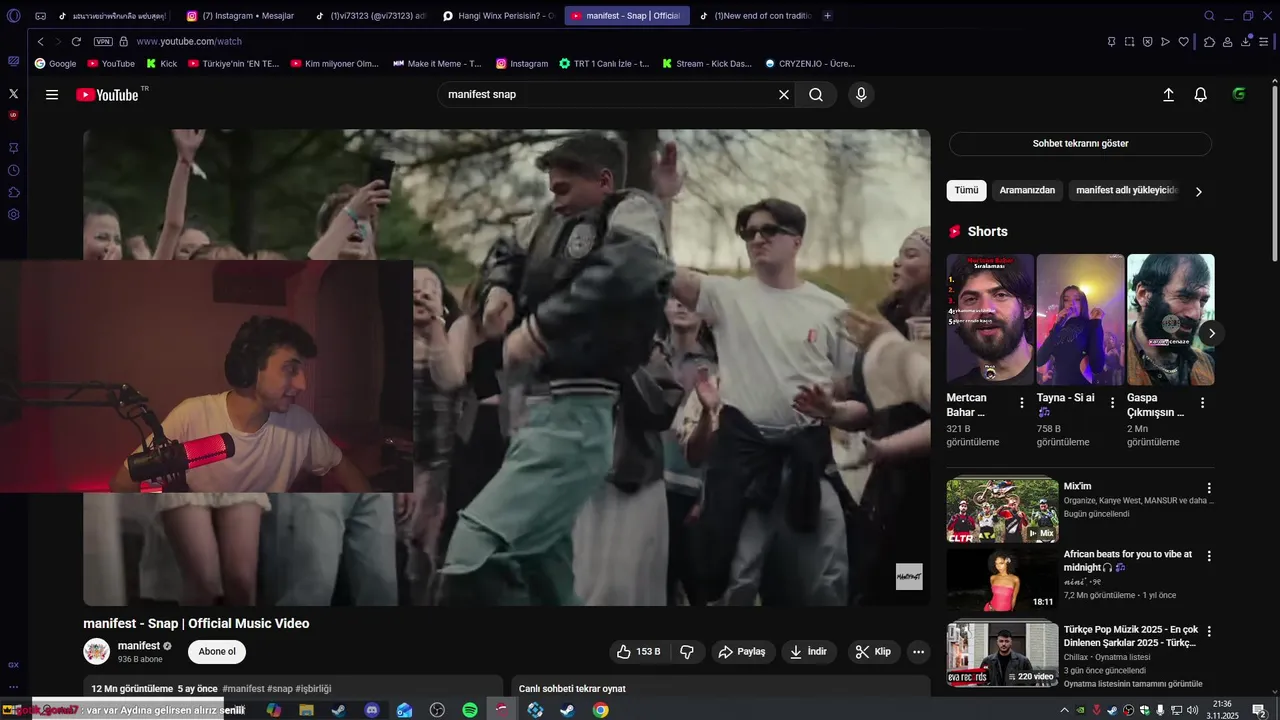
Task: Click Oynatma listesinin tamamını görüntüle link
Action: click(1133, 684)
